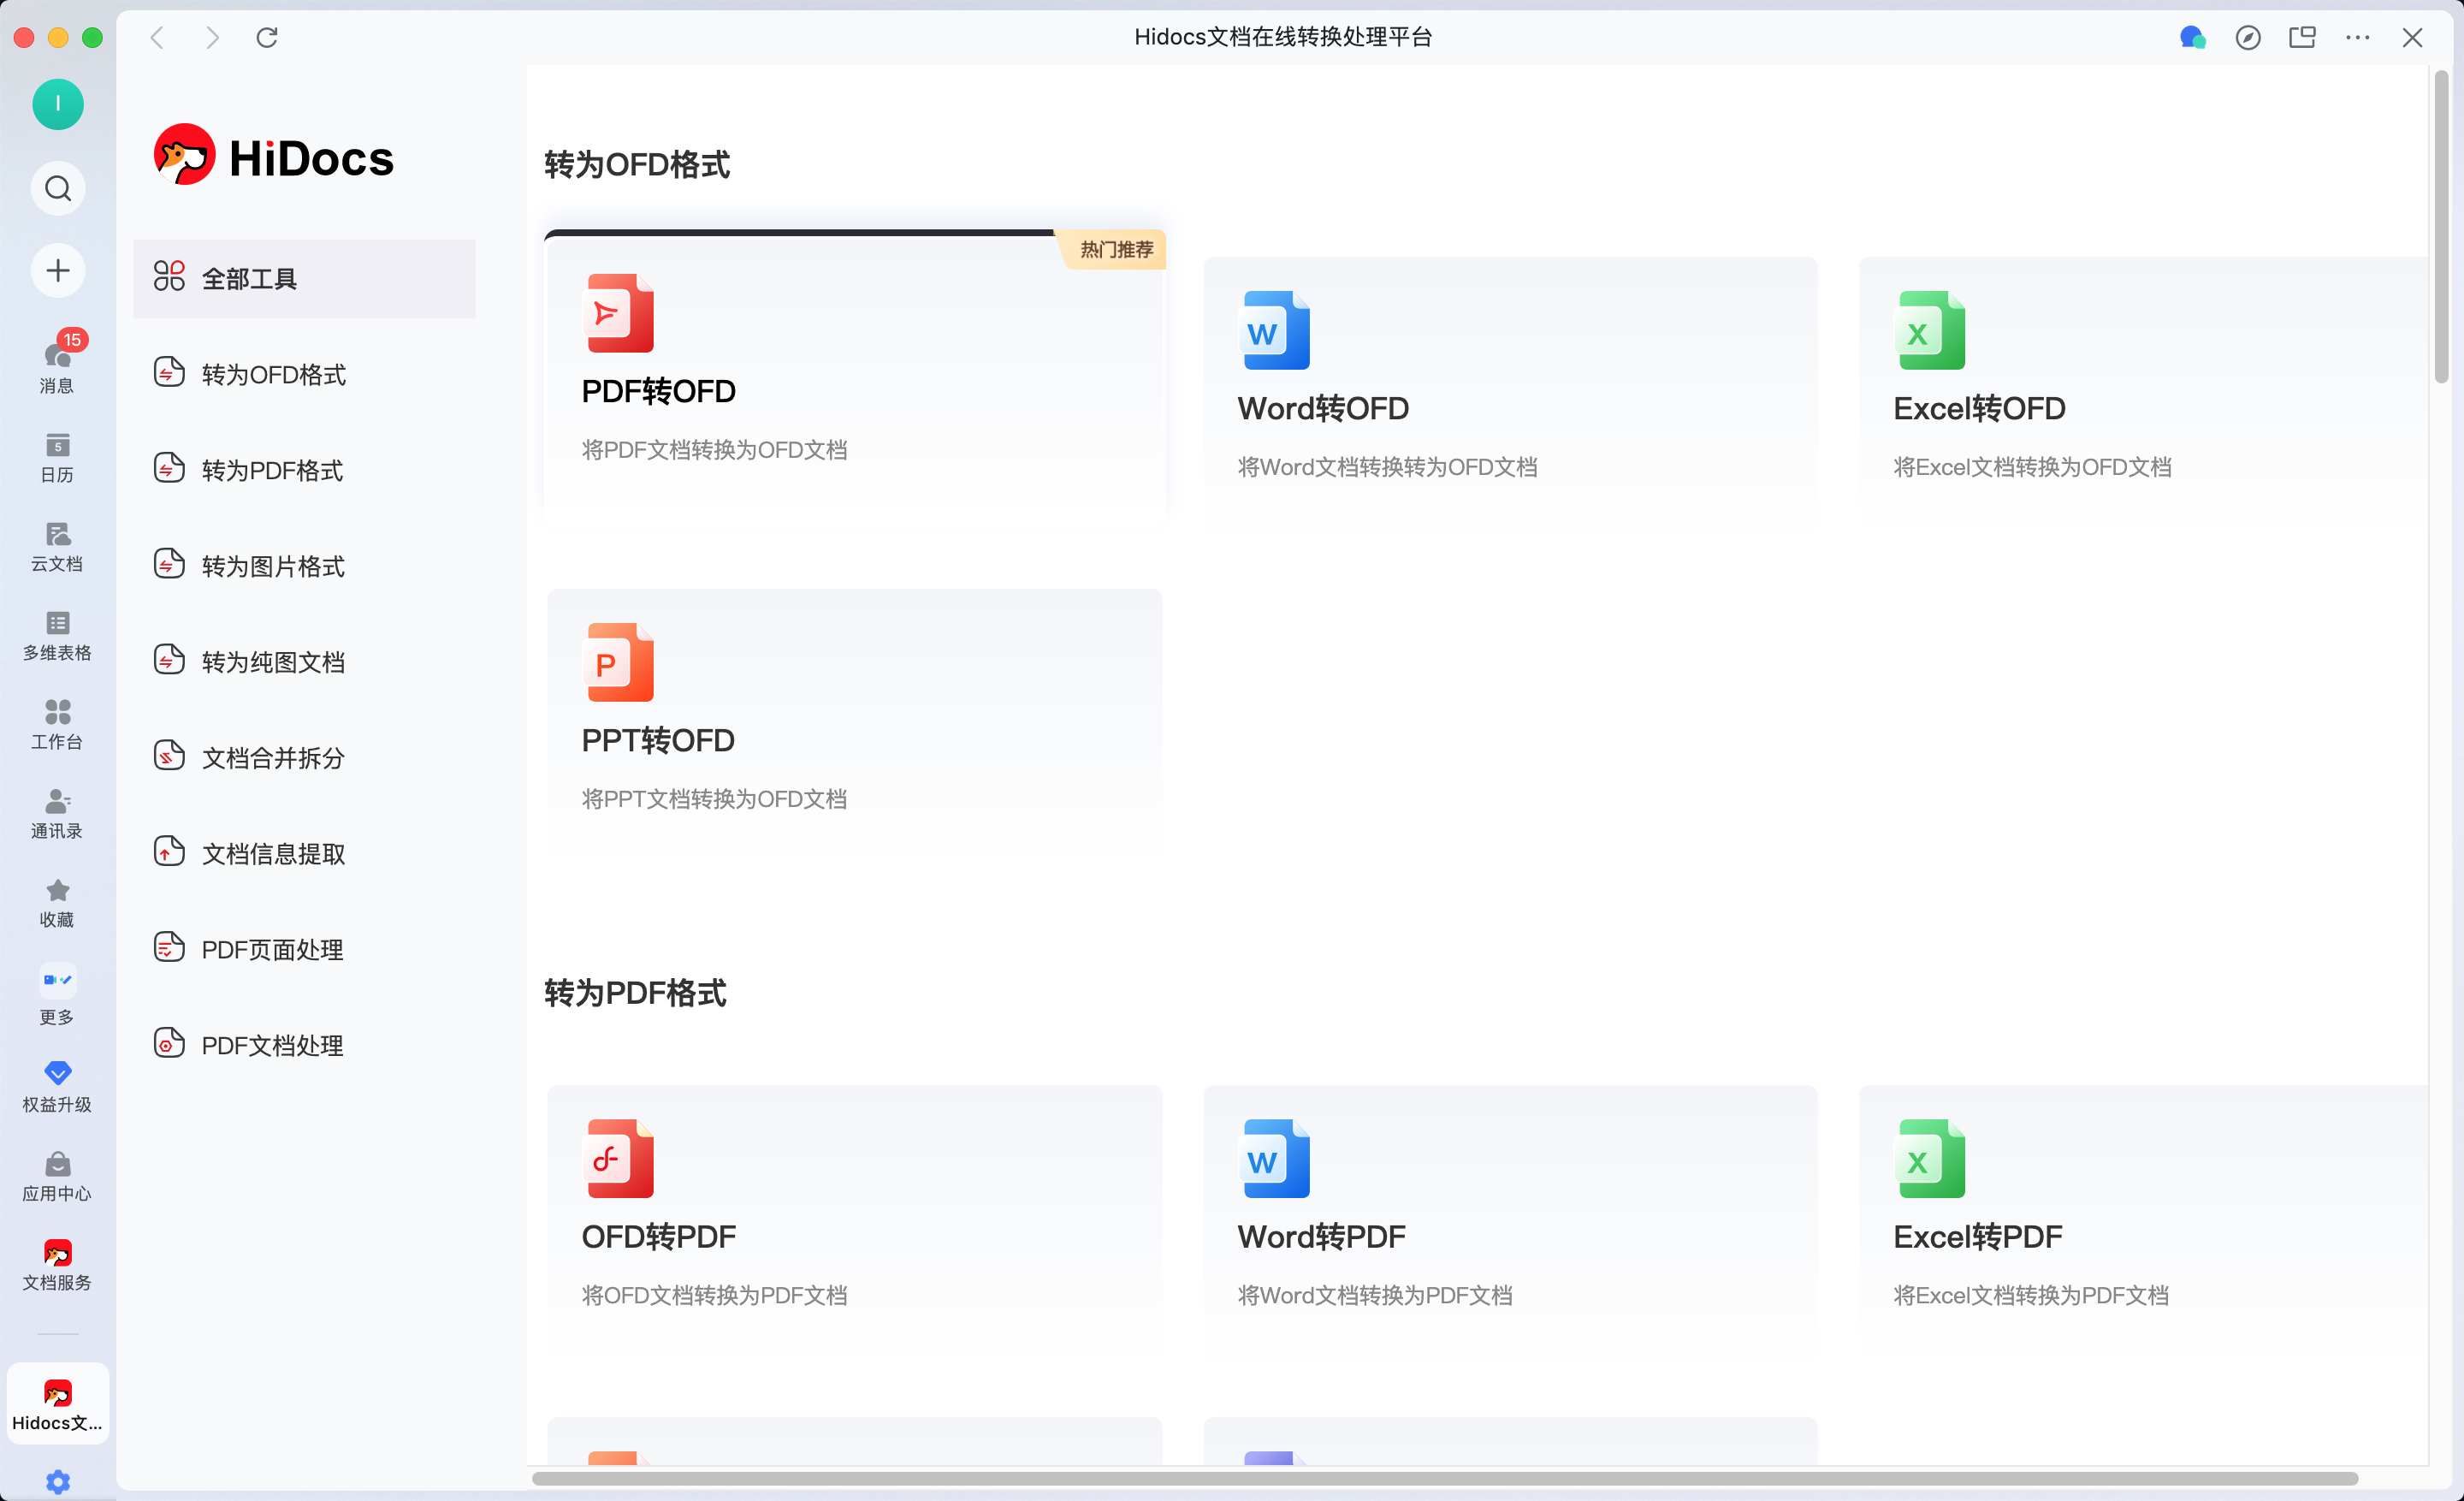Screen dimensions: 2464x1501
Task: Open the App Center (应用中心)
Action: (58, 1176)
